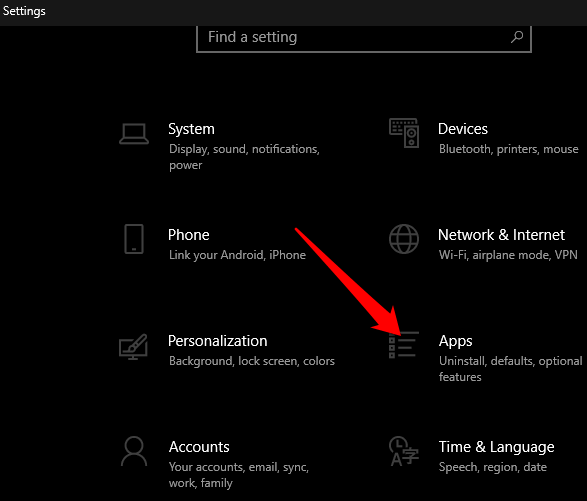Open the Accounts heading
The image size is (587, 501).
point(199,447)
